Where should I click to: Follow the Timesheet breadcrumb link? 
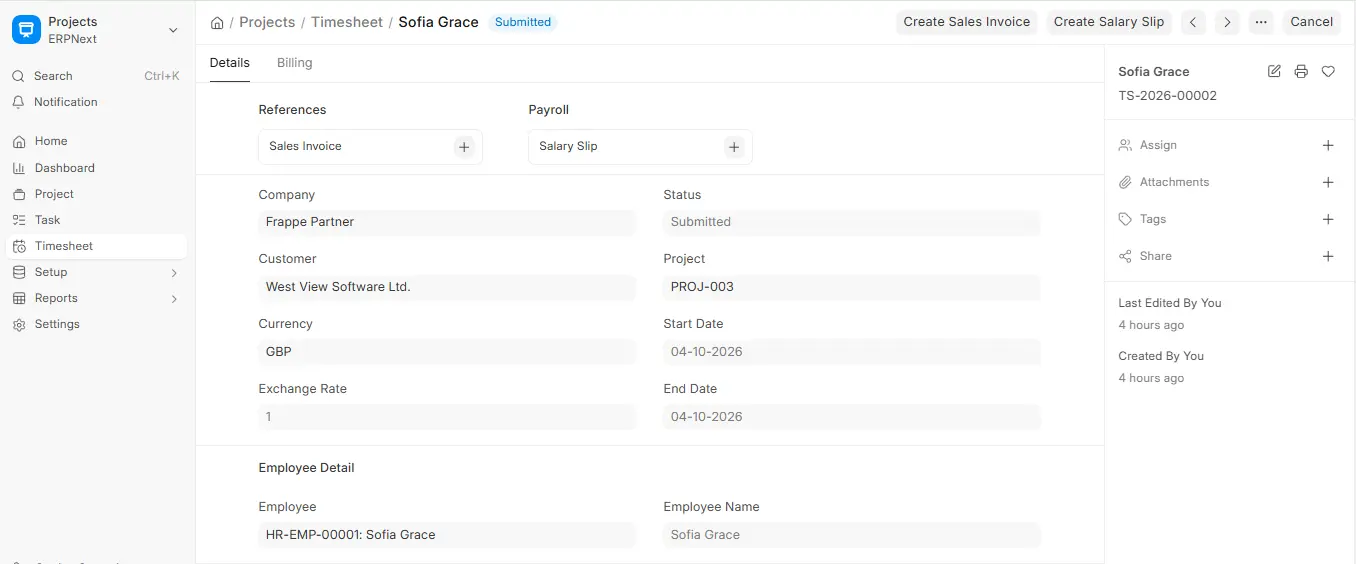coord(347,22)
